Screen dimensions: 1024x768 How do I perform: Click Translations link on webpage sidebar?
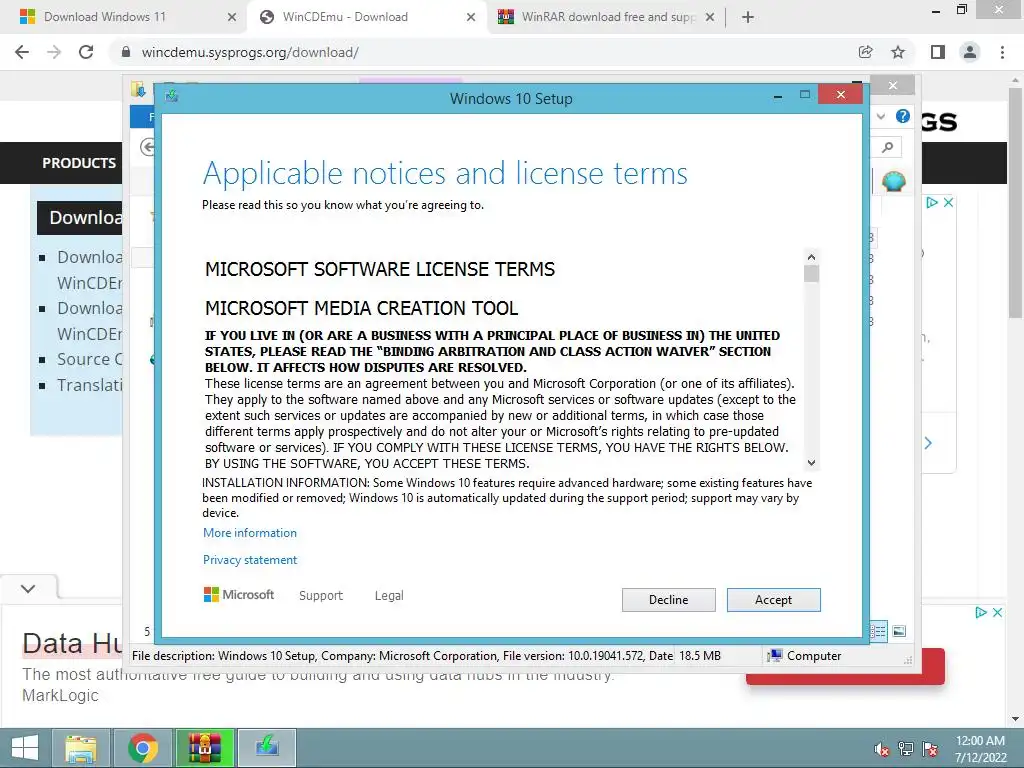point(89,385)
